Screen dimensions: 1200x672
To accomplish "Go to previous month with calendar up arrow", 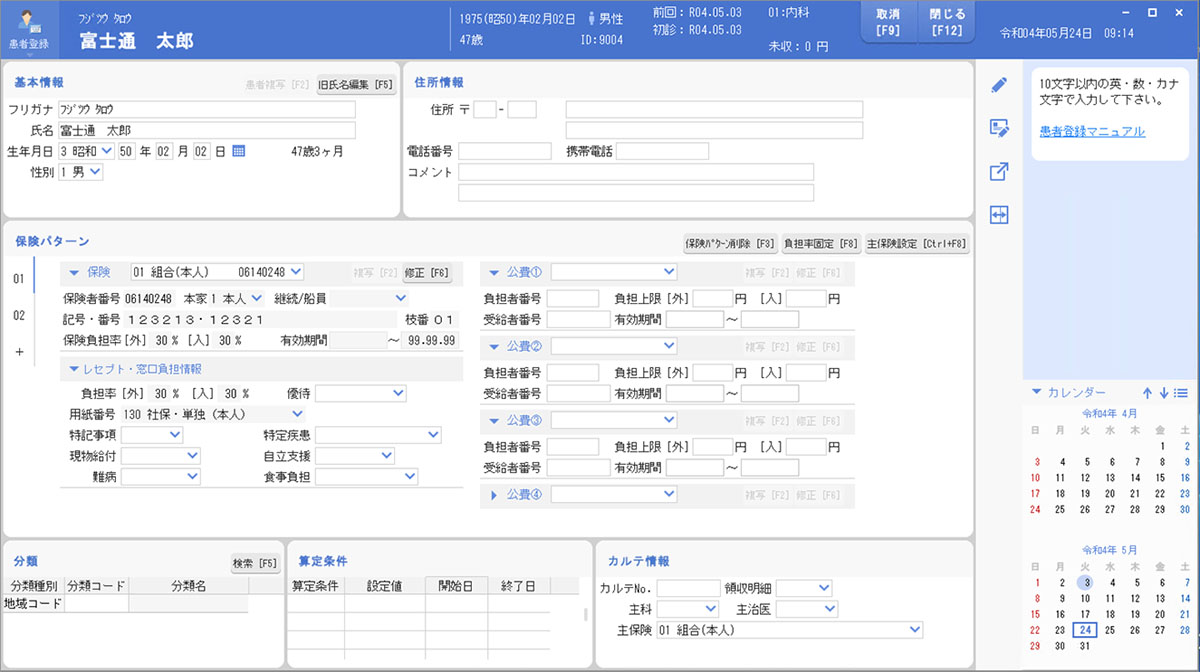I will pyautogui.click(x=1147, y=393).
